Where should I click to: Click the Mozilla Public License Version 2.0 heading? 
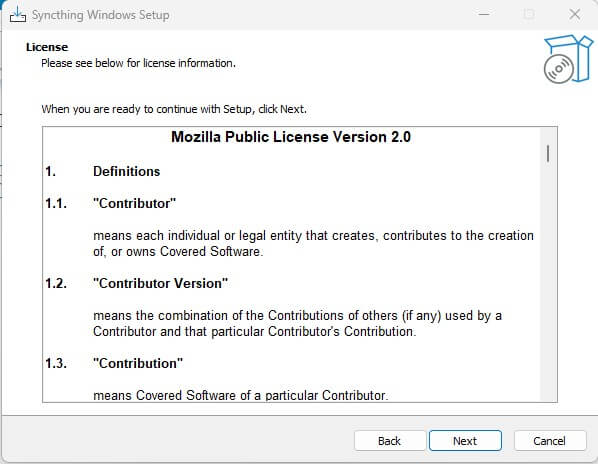(x=291, y=137)
